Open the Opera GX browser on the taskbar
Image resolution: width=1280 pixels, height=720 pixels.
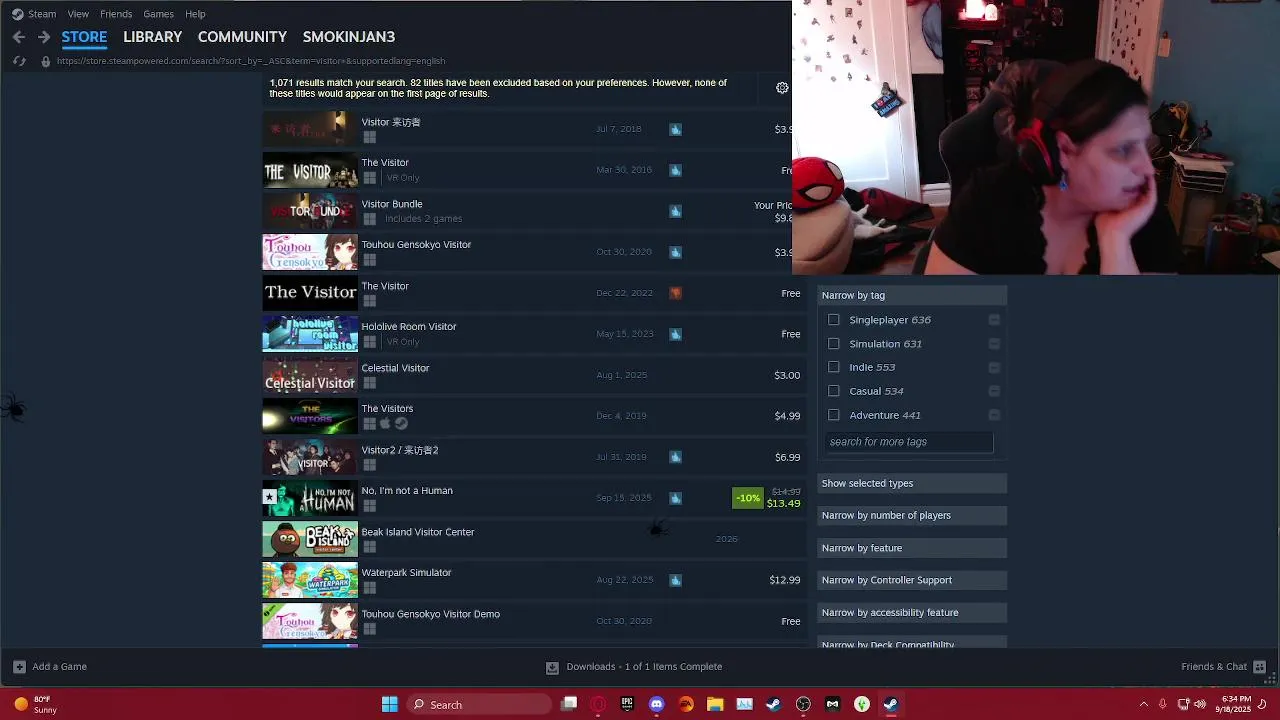click(x=598, y=704)
